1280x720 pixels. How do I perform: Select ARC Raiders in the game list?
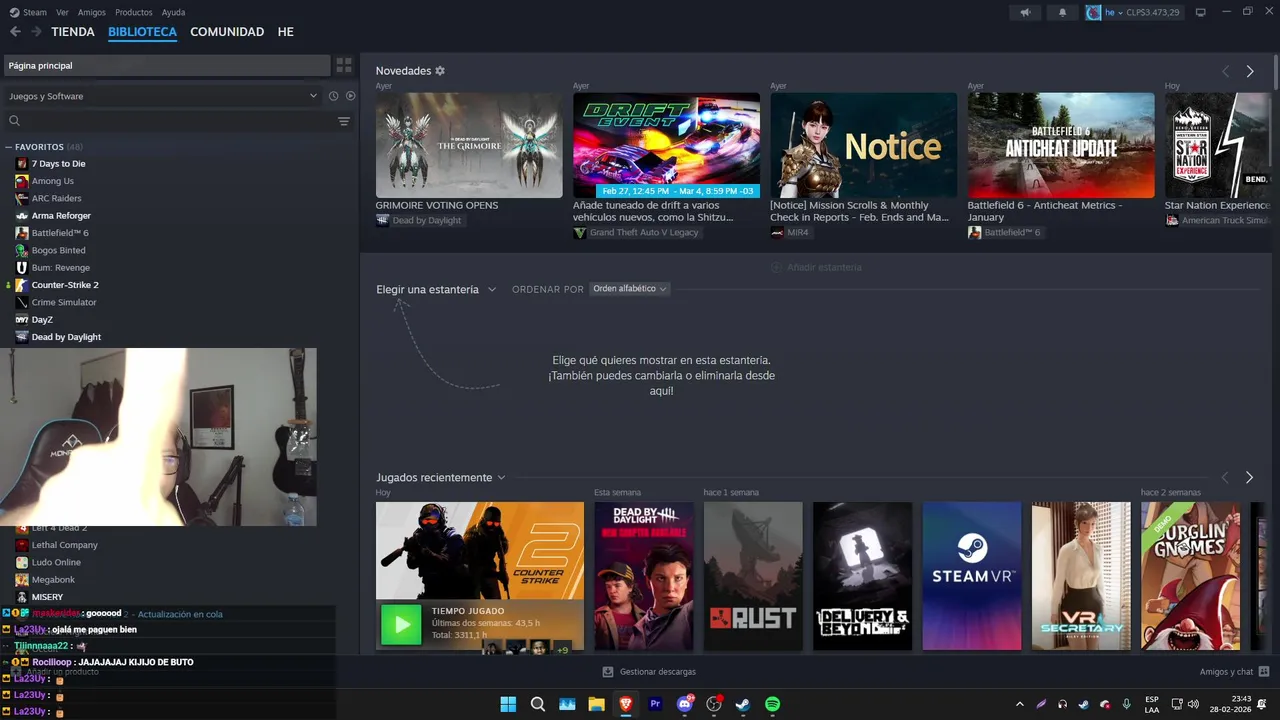coord(56,198)
